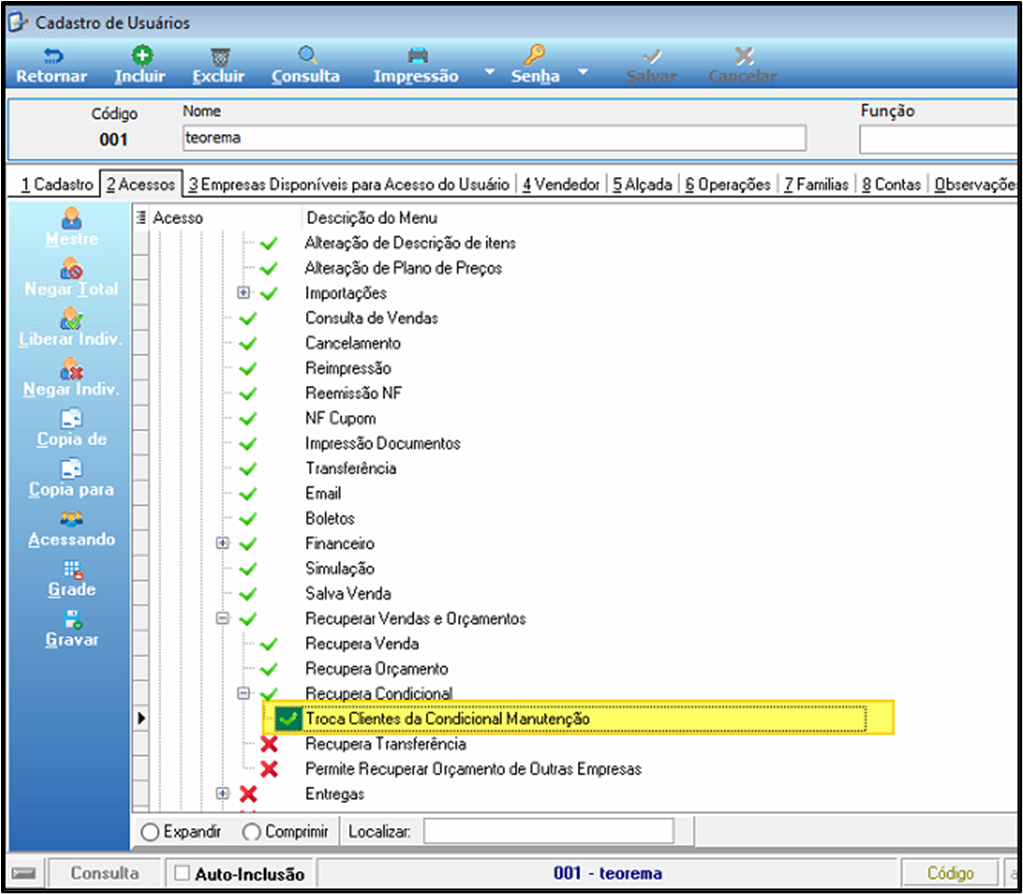This screenshot has height=894, width=1023.
Task: Click Negar Total sidebar icon
Action: pos(72,268)
